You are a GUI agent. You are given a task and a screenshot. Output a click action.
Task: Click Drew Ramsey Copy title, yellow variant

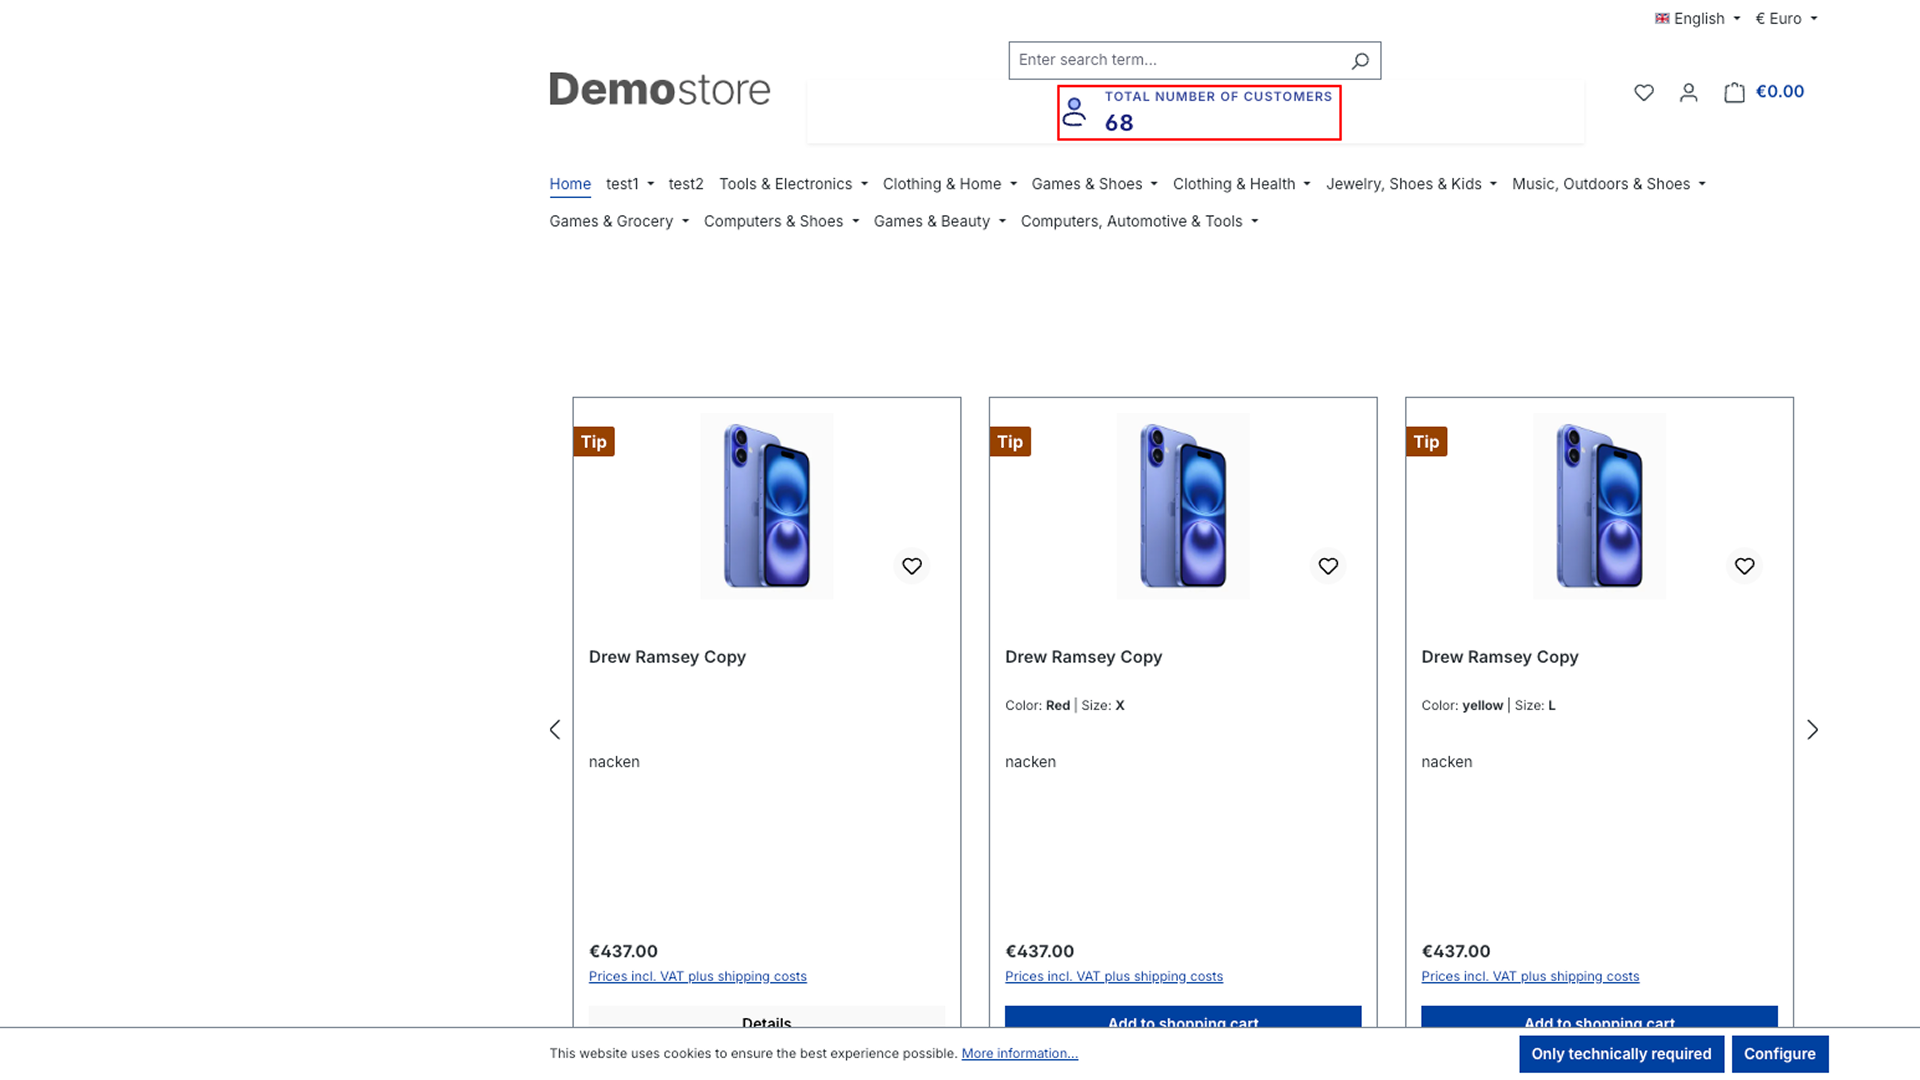click(1500, 657)
